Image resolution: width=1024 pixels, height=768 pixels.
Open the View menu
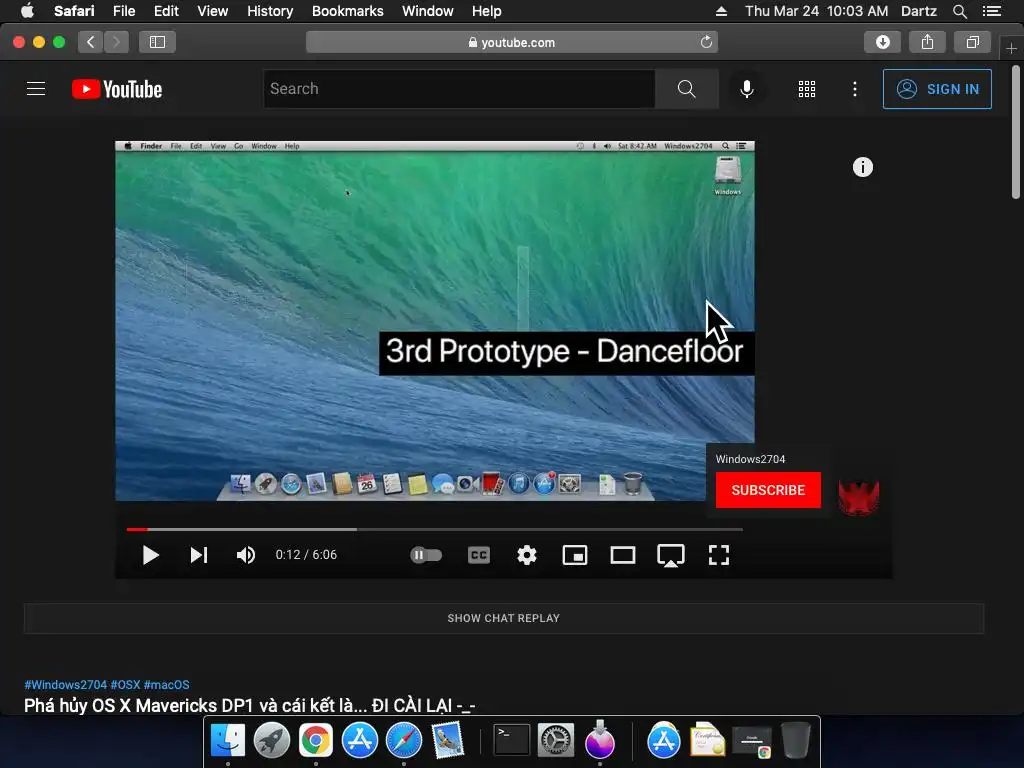pyautogui.click(x=213, y=11)
